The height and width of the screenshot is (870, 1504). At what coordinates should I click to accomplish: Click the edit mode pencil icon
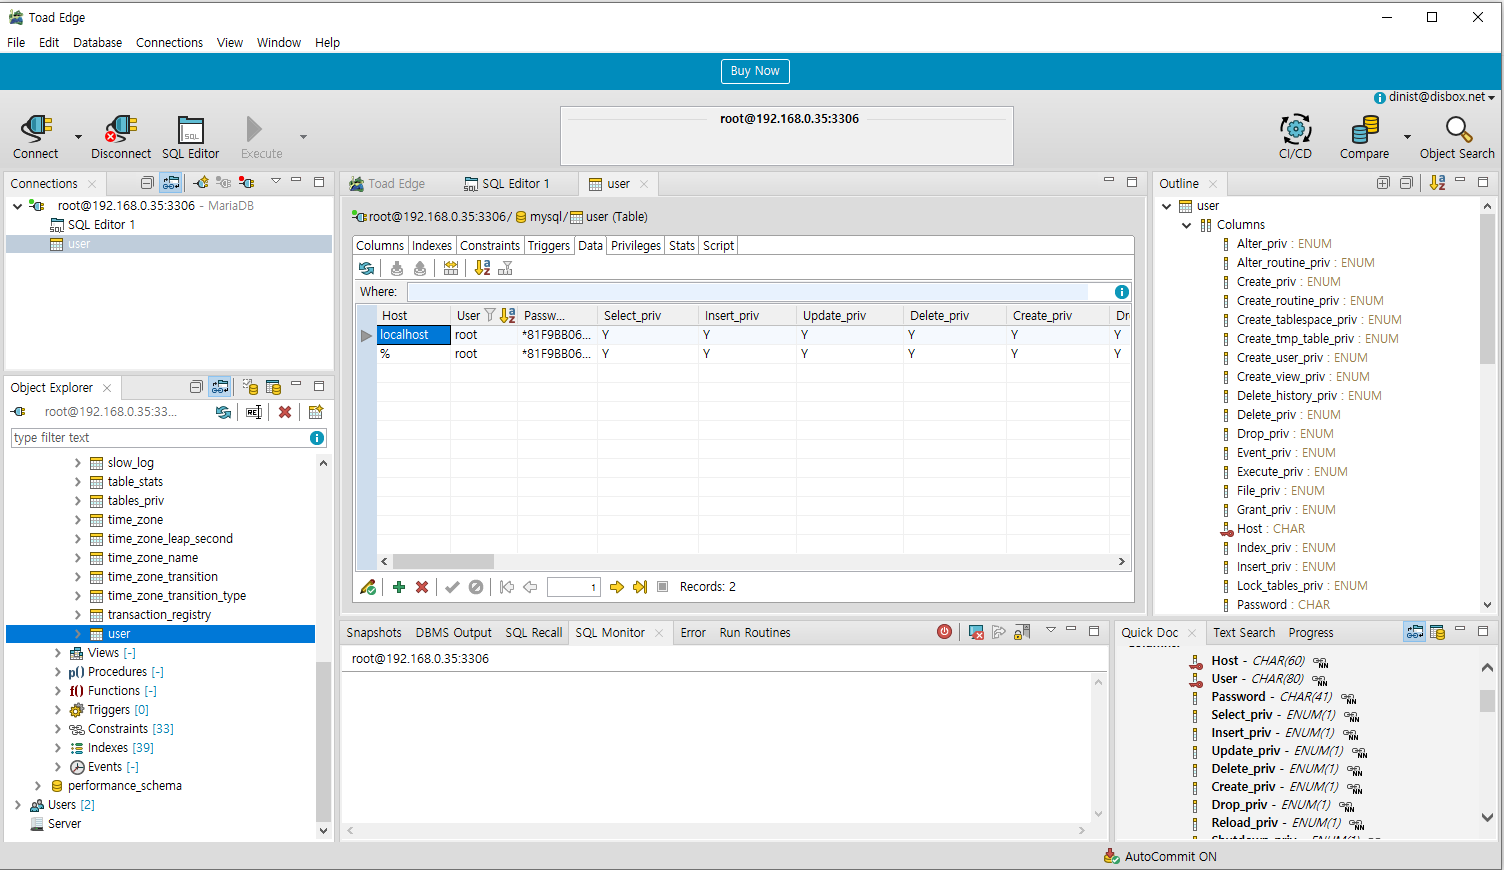click(368, 587)
